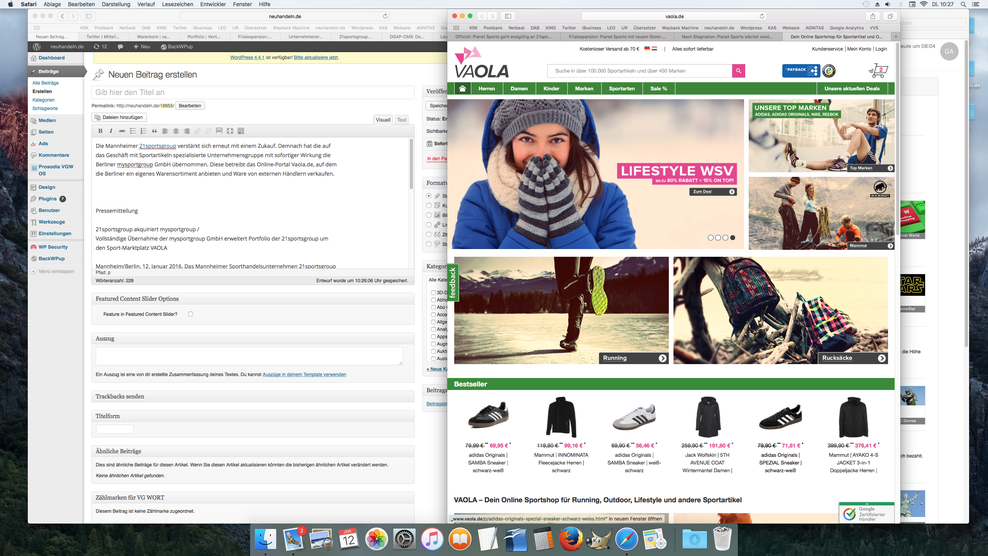Open the Sportarten menu on Vaola
The image size is (988, 556).
click(x=622, y=88)
